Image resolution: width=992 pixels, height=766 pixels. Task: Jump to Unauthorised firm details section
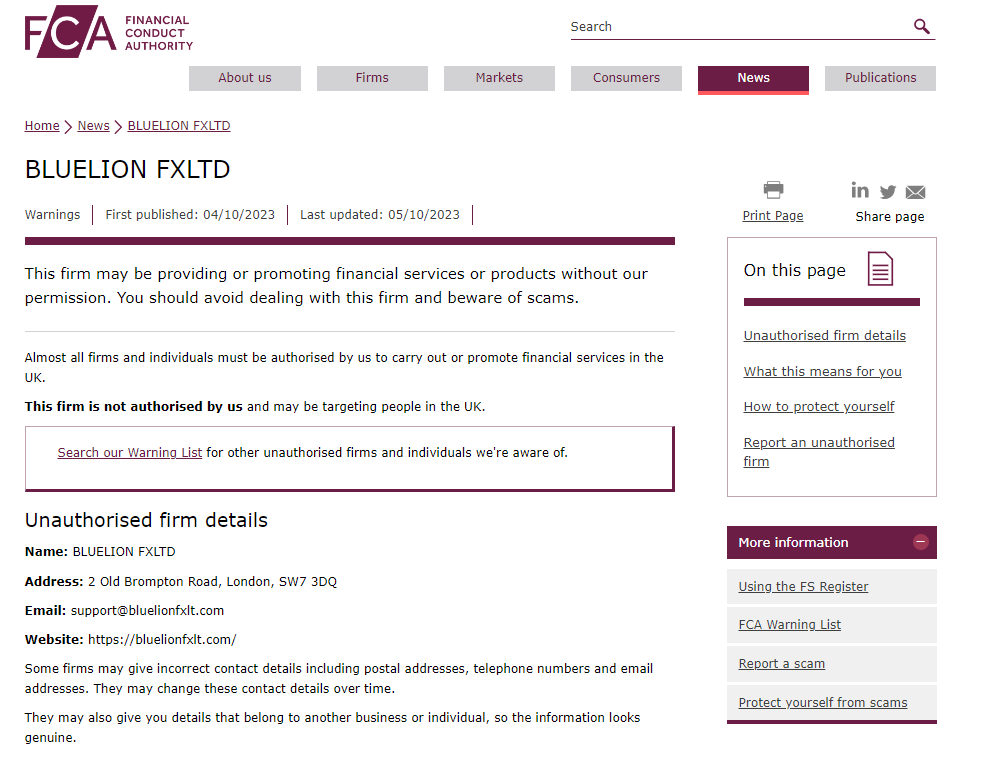click(x=825, y=336)
